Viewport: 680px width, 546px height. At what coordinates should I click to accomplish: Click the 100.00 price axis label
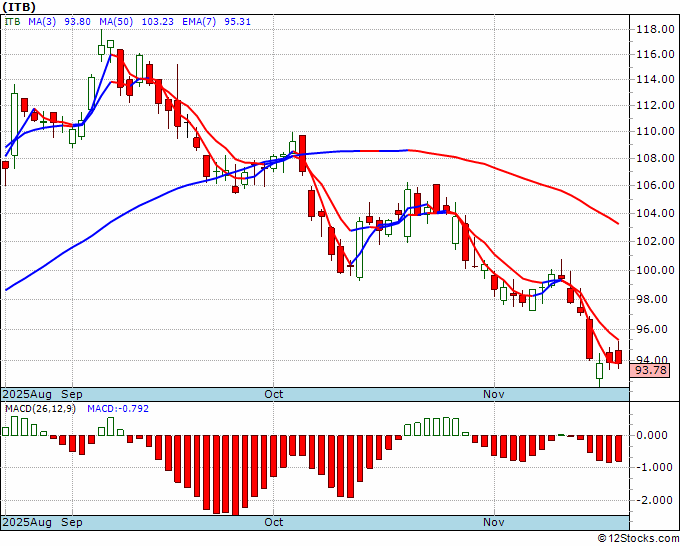click(x=655, y=270)
